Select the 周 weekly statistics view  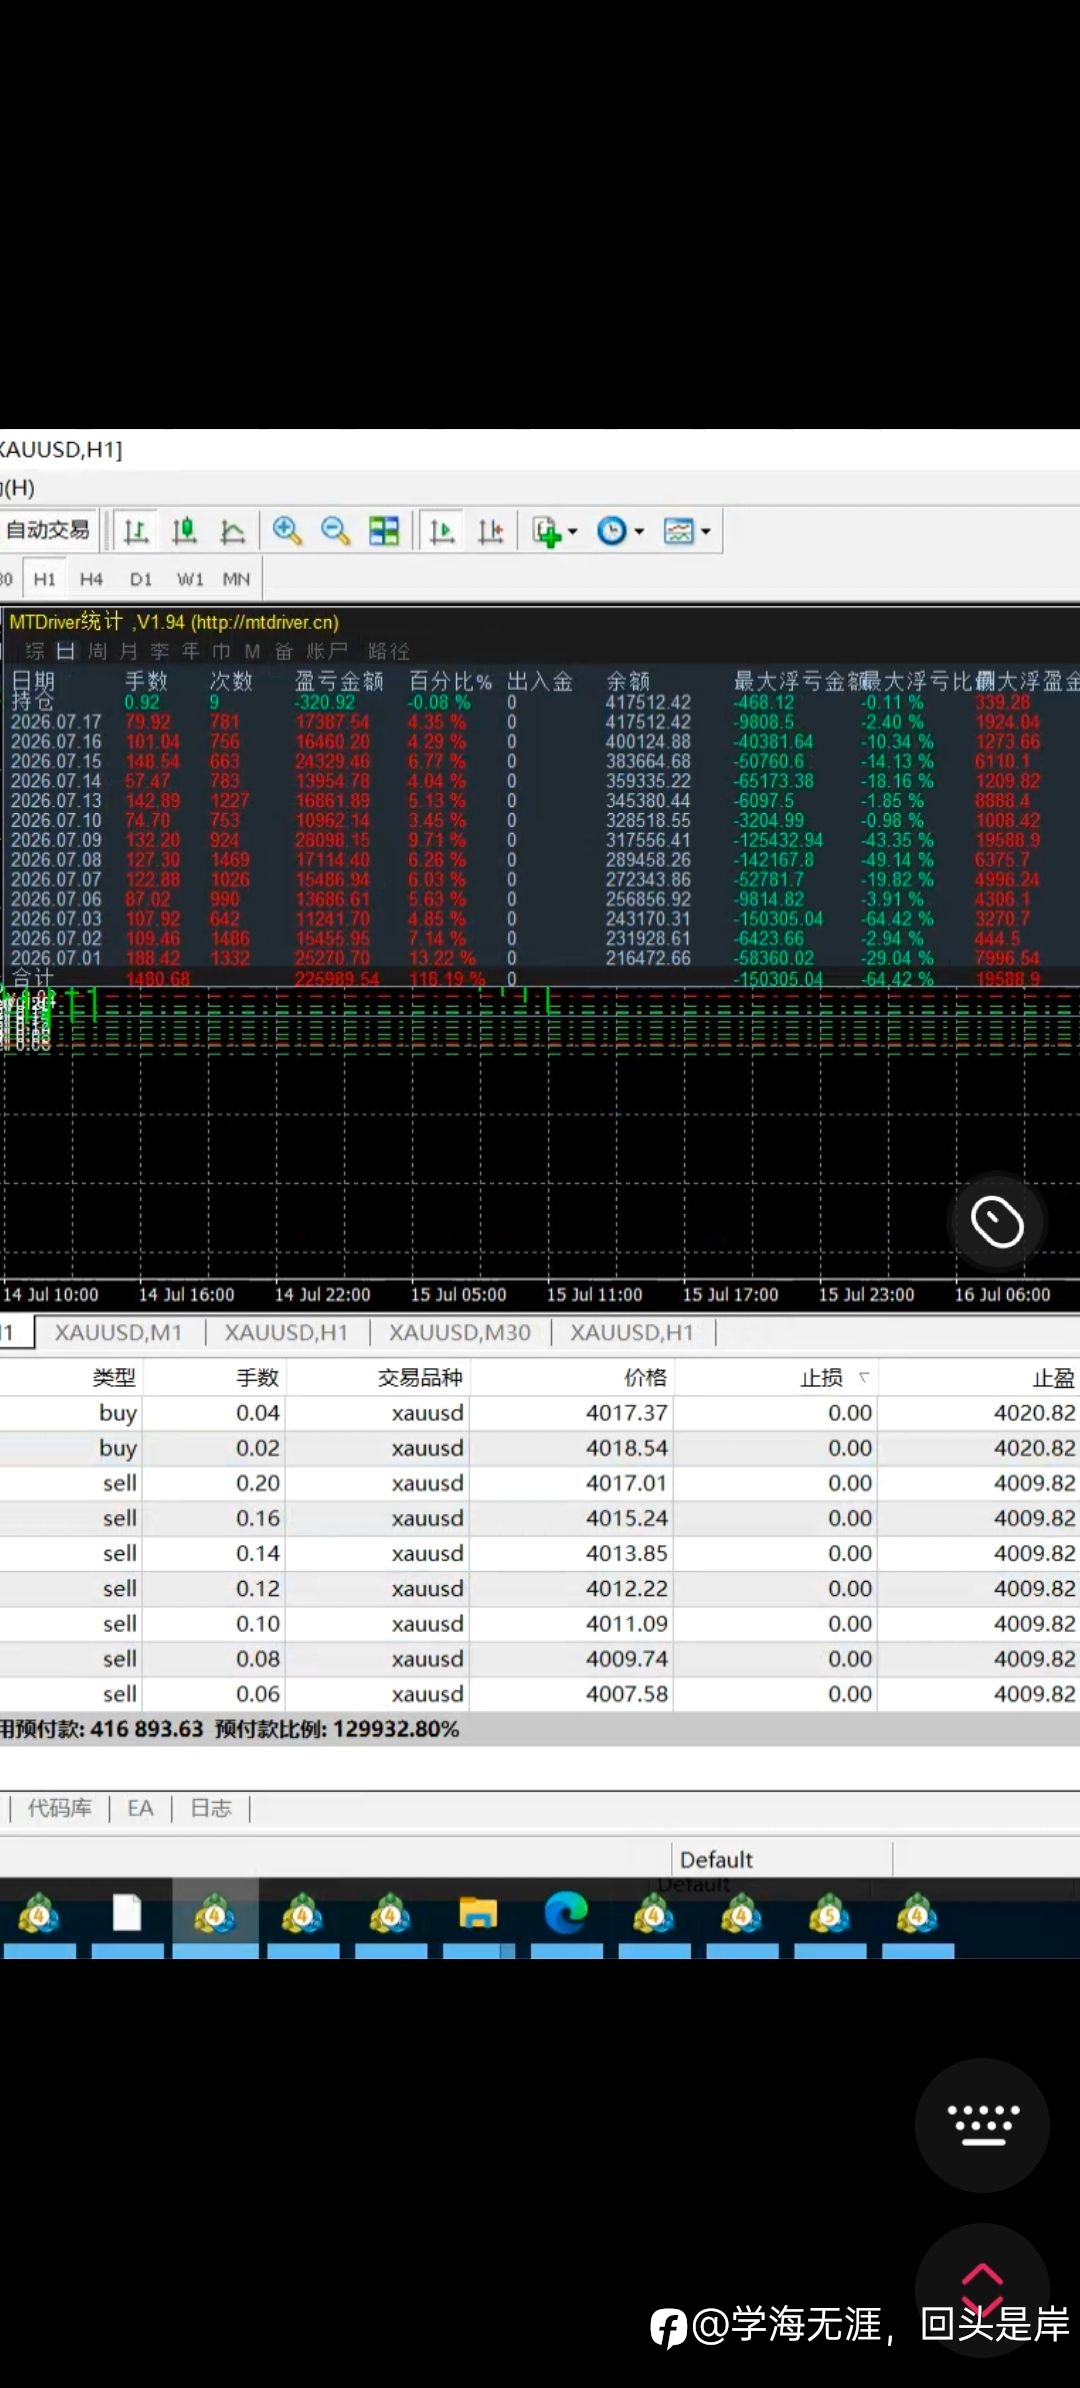pyautogui.click(x=97, y=652)
